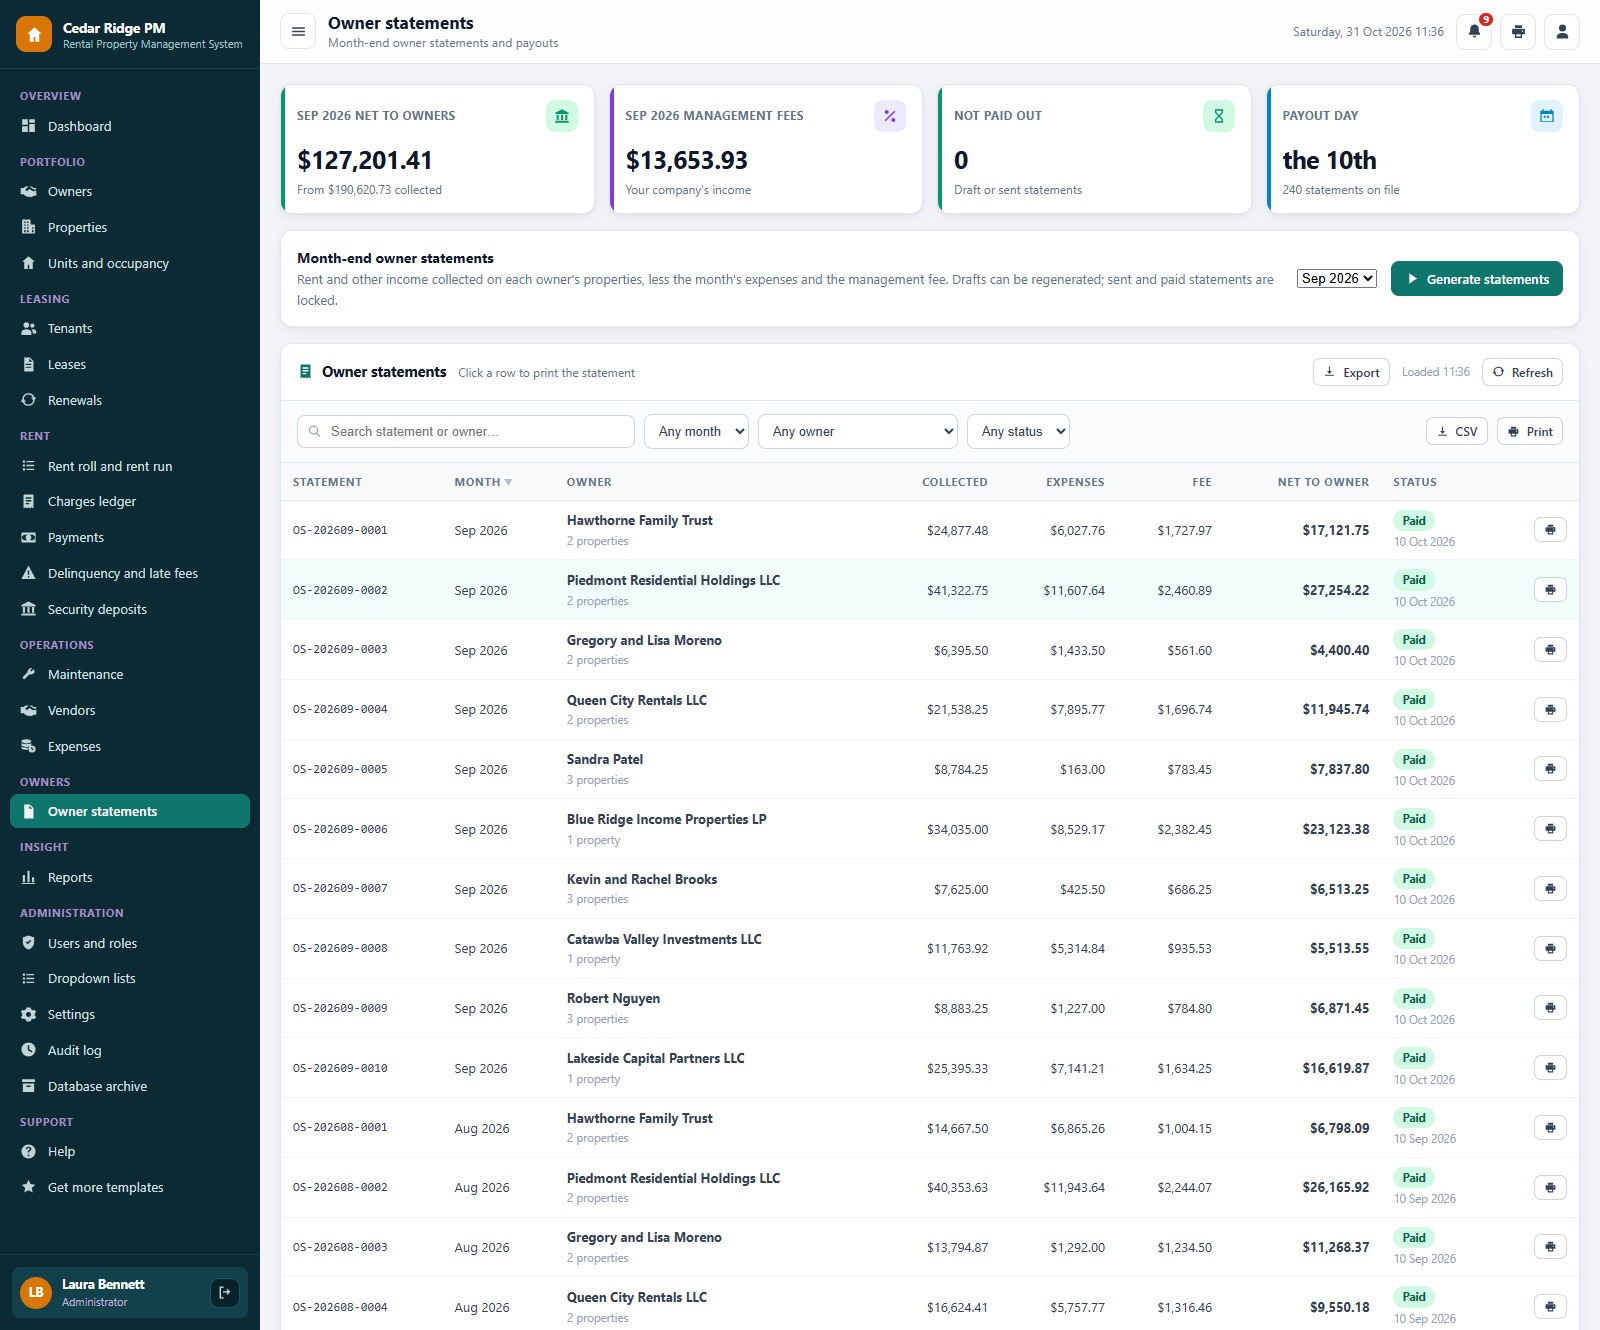The height and width of the screenshot is (1330, 1600).
Task: Refresh the owner statements list
Action: click(x=1522, y=372)
